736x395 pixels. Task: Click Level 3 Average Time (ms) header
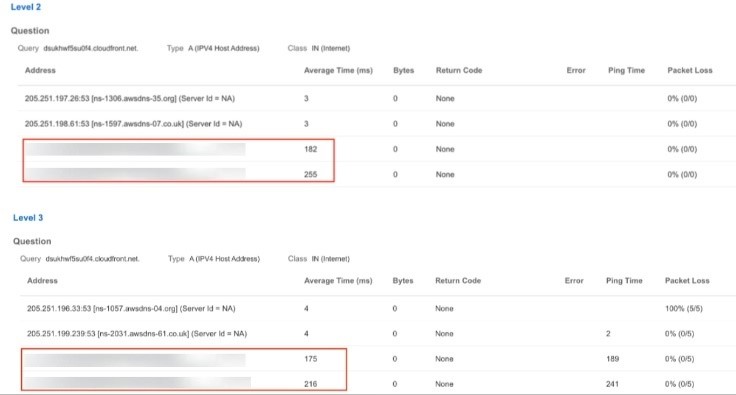[x=338, y=281]
